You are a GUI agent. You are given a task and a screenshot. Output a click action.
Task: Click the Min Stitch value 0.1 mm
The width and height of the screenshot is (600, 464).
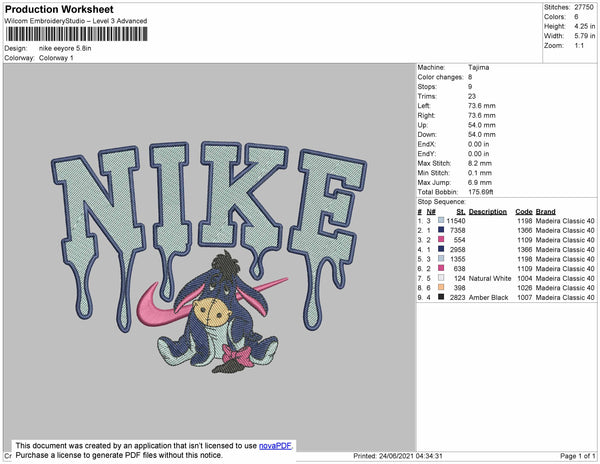pos(480,173)
